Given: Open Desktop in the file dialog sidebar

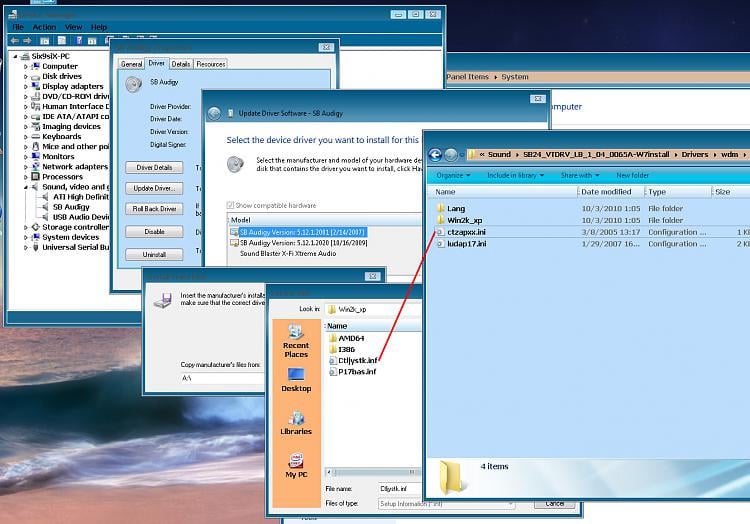Looking at the screenshot, I should click(296, 380).
